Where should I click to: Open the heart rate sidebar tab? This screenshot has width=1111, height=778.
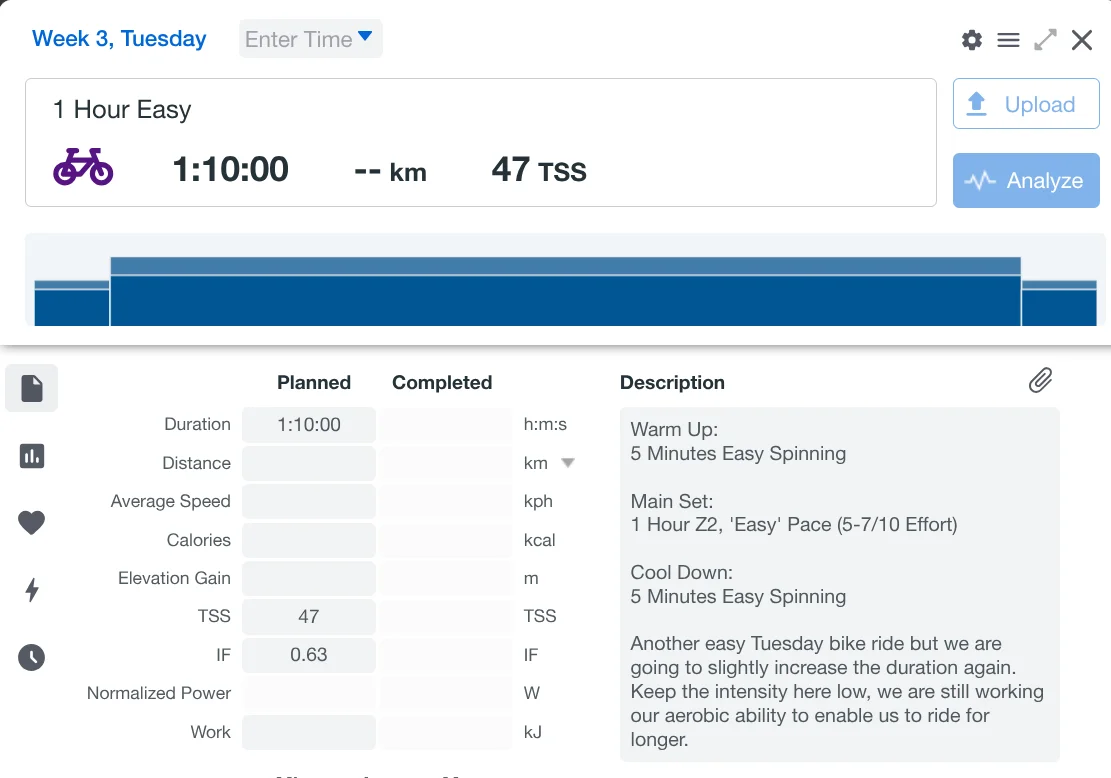(x=32, y=523)
